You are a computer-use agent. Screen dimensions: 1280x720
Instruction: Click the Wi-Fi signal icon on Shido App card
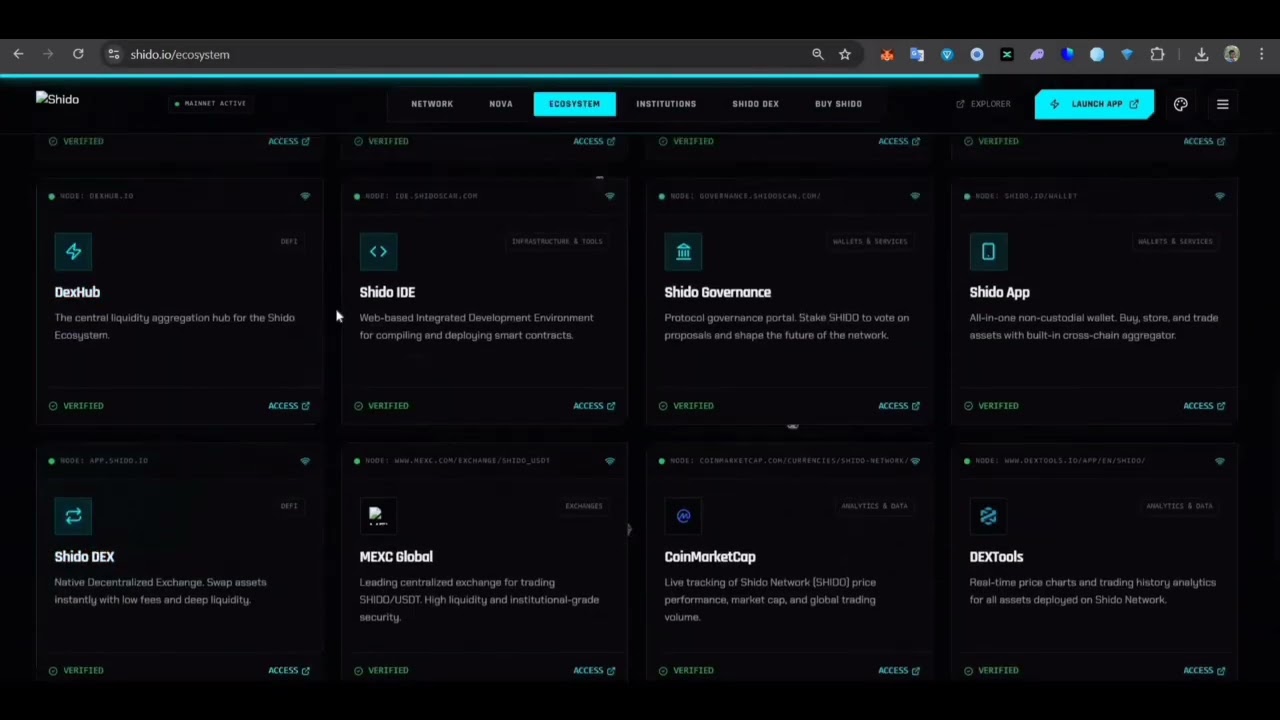tap(1219, 196)
